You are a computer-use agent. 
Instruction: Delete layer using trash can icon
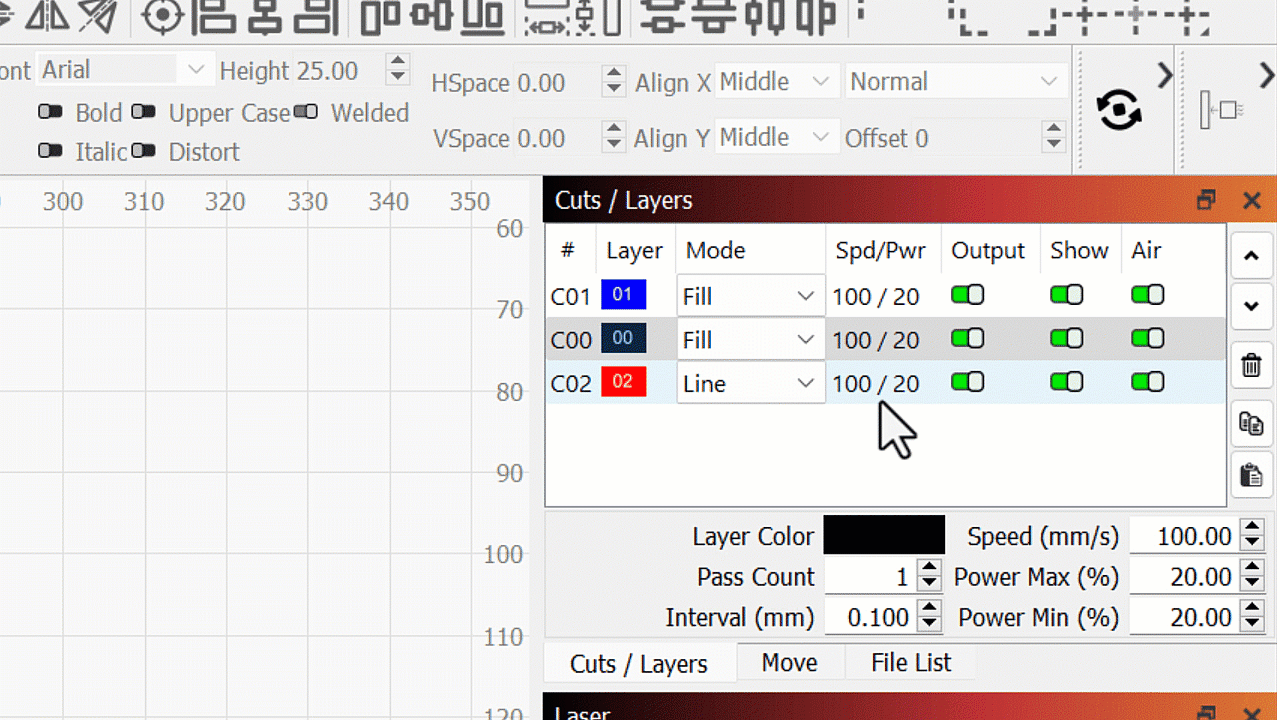[x=1251, y=365]
